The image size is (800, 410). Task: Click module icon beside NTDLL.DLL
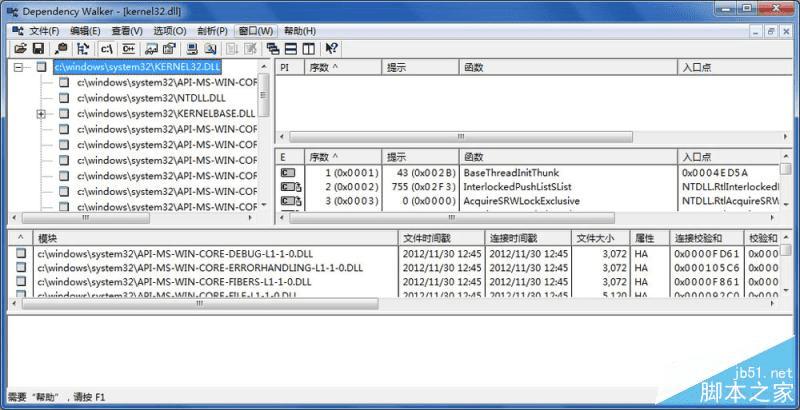click(64, 98)
